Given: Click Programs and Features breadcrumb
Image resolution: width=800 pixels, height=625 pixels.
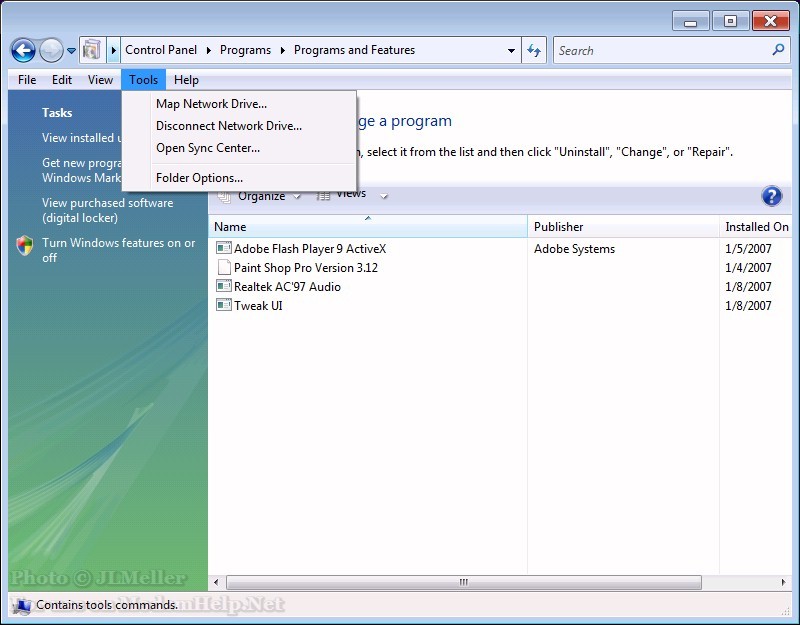Looking at the screenshot, I should tap(354, 50).
